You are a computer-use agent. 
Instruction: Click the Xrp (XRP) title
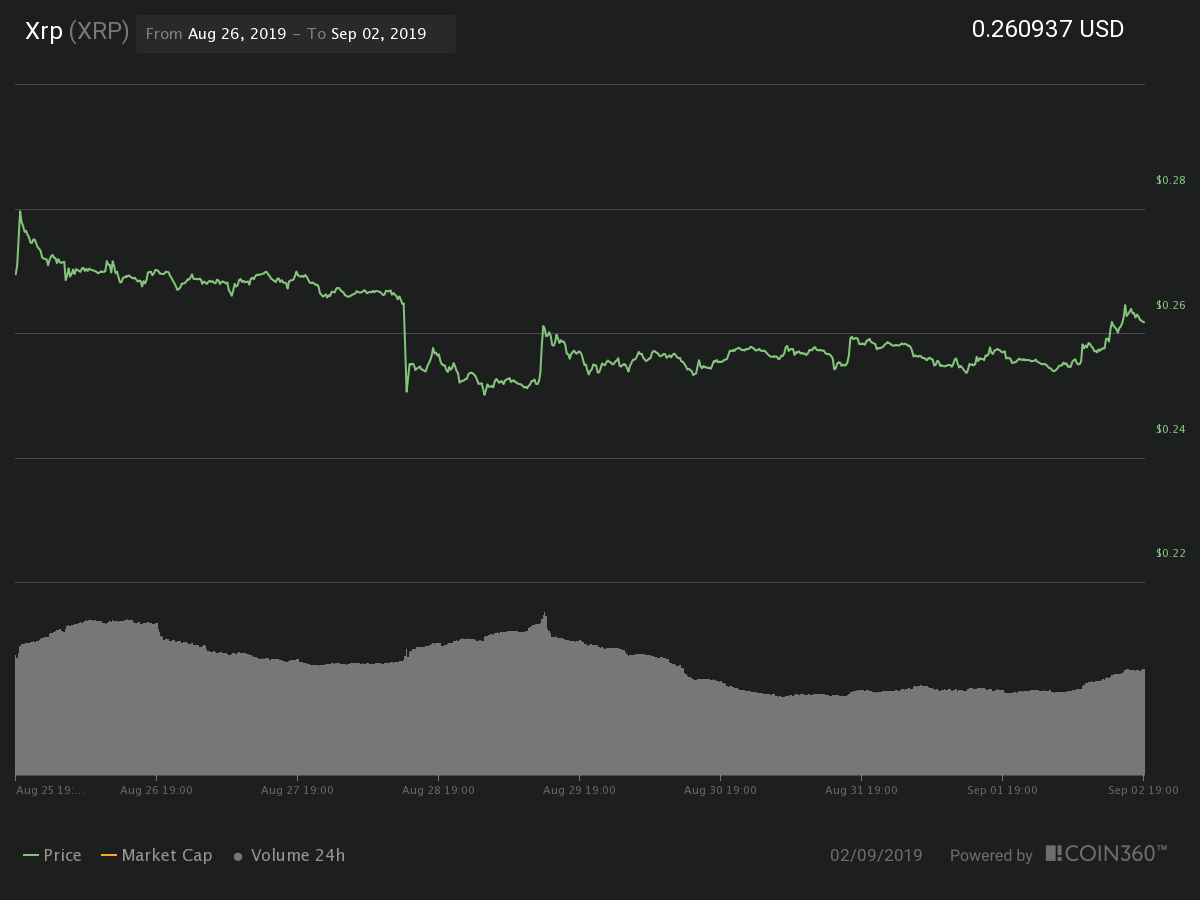point(77,32)
